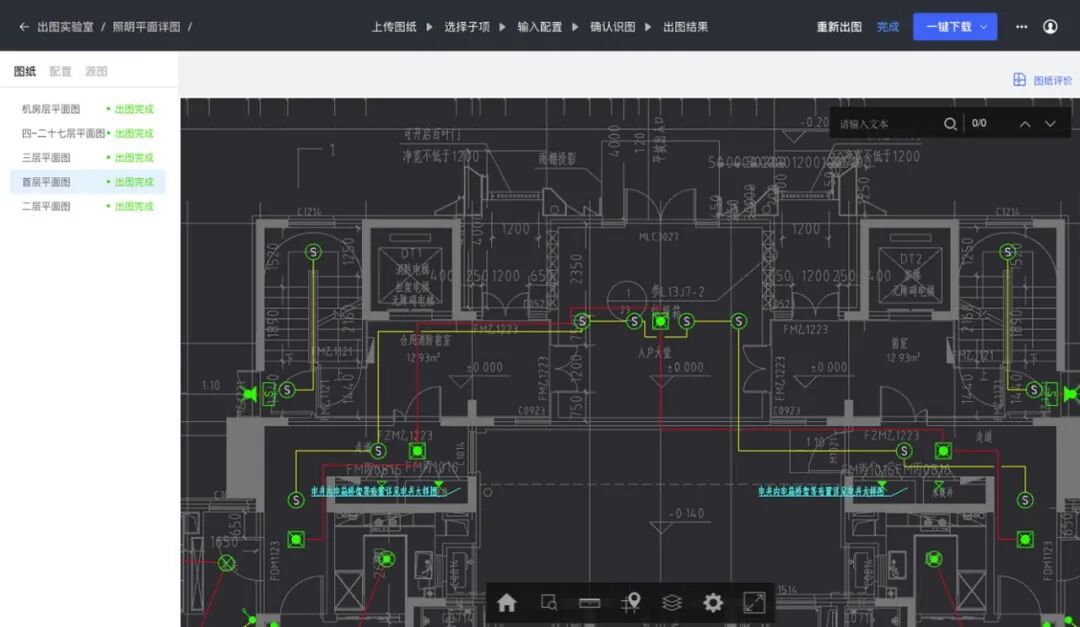
Task: Go to the 输入配置 step
Action: (539, 27)
